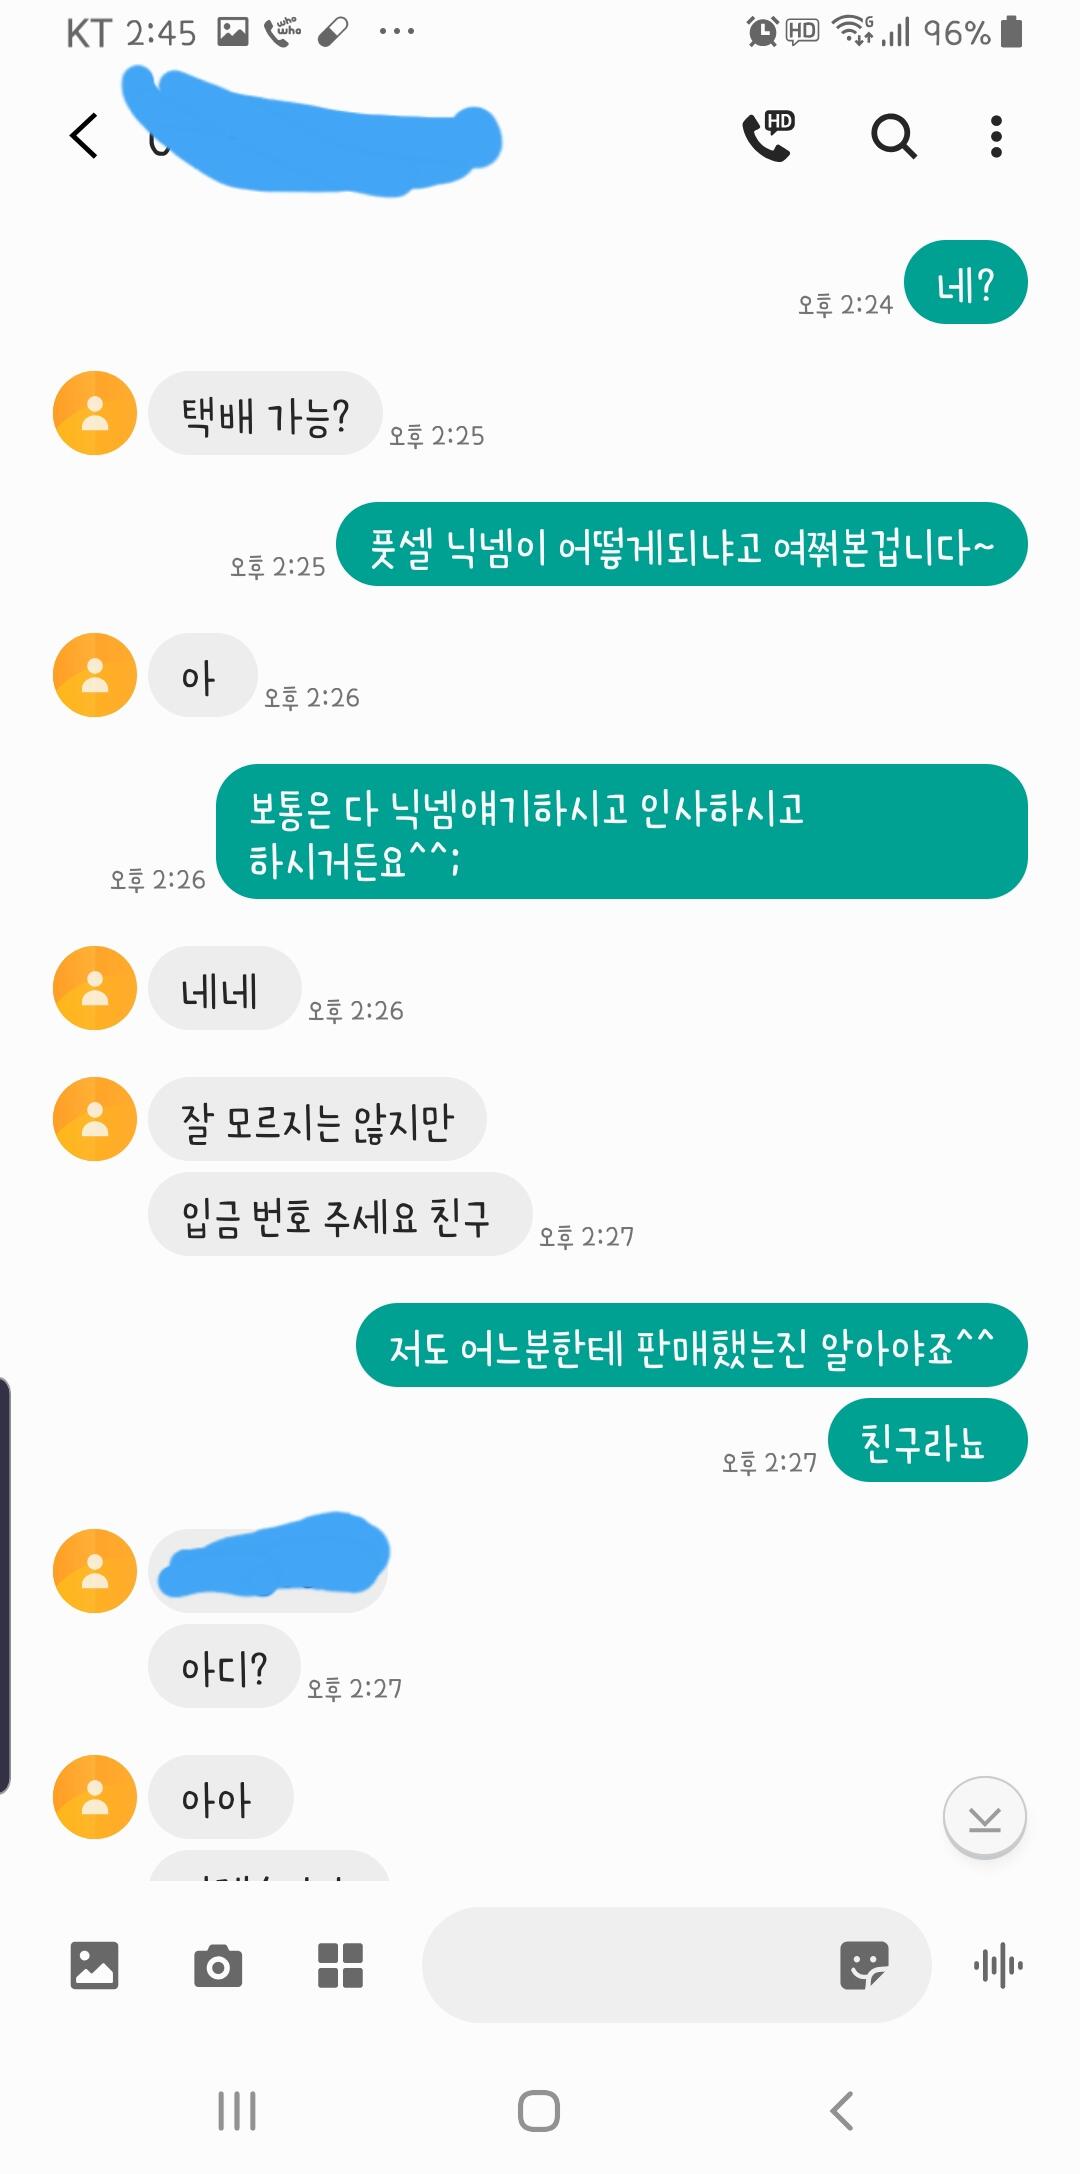Select the sent '친구라뇨' message bubble

[x=928, y=1440]
